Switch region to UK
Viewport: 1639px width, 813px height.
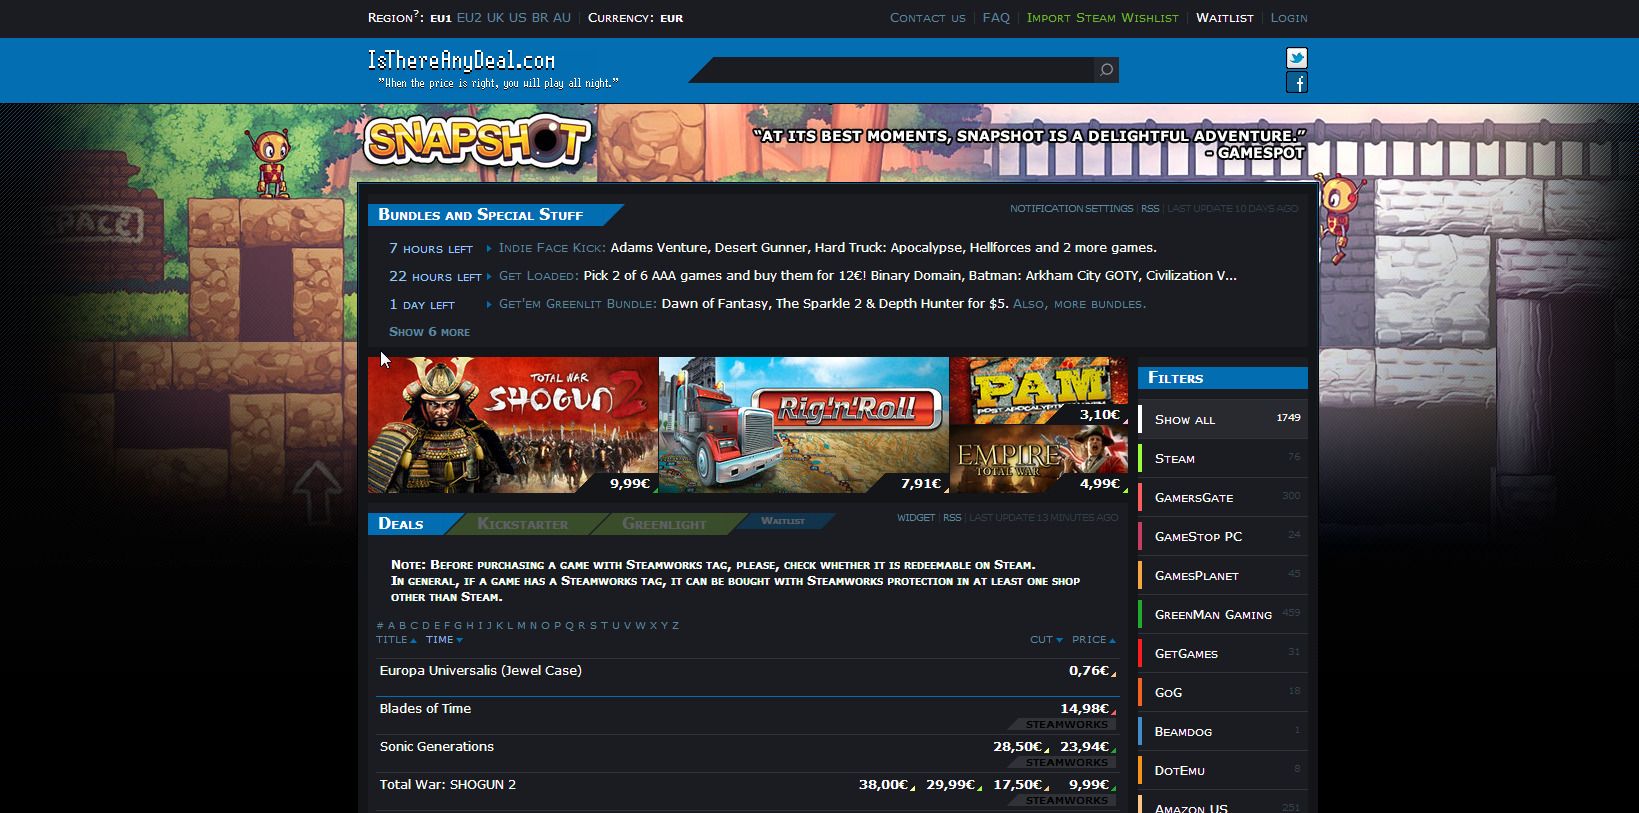coord(495,18)
